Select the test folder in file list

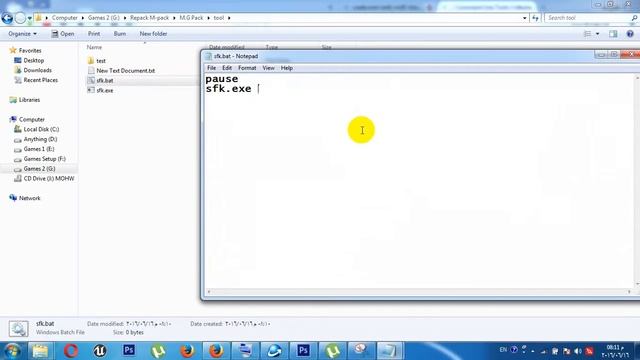tap(101, 61)
